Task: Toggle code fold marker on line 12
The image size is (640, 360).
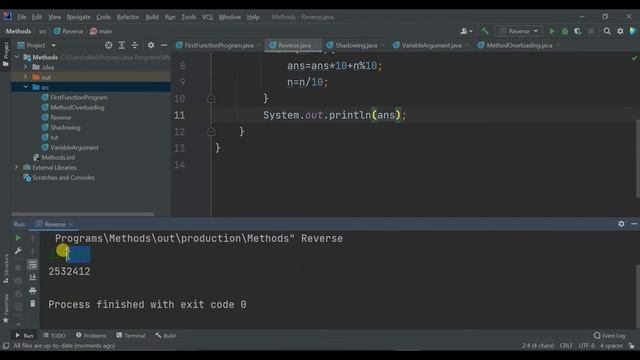Action: [x=211, y=131]
